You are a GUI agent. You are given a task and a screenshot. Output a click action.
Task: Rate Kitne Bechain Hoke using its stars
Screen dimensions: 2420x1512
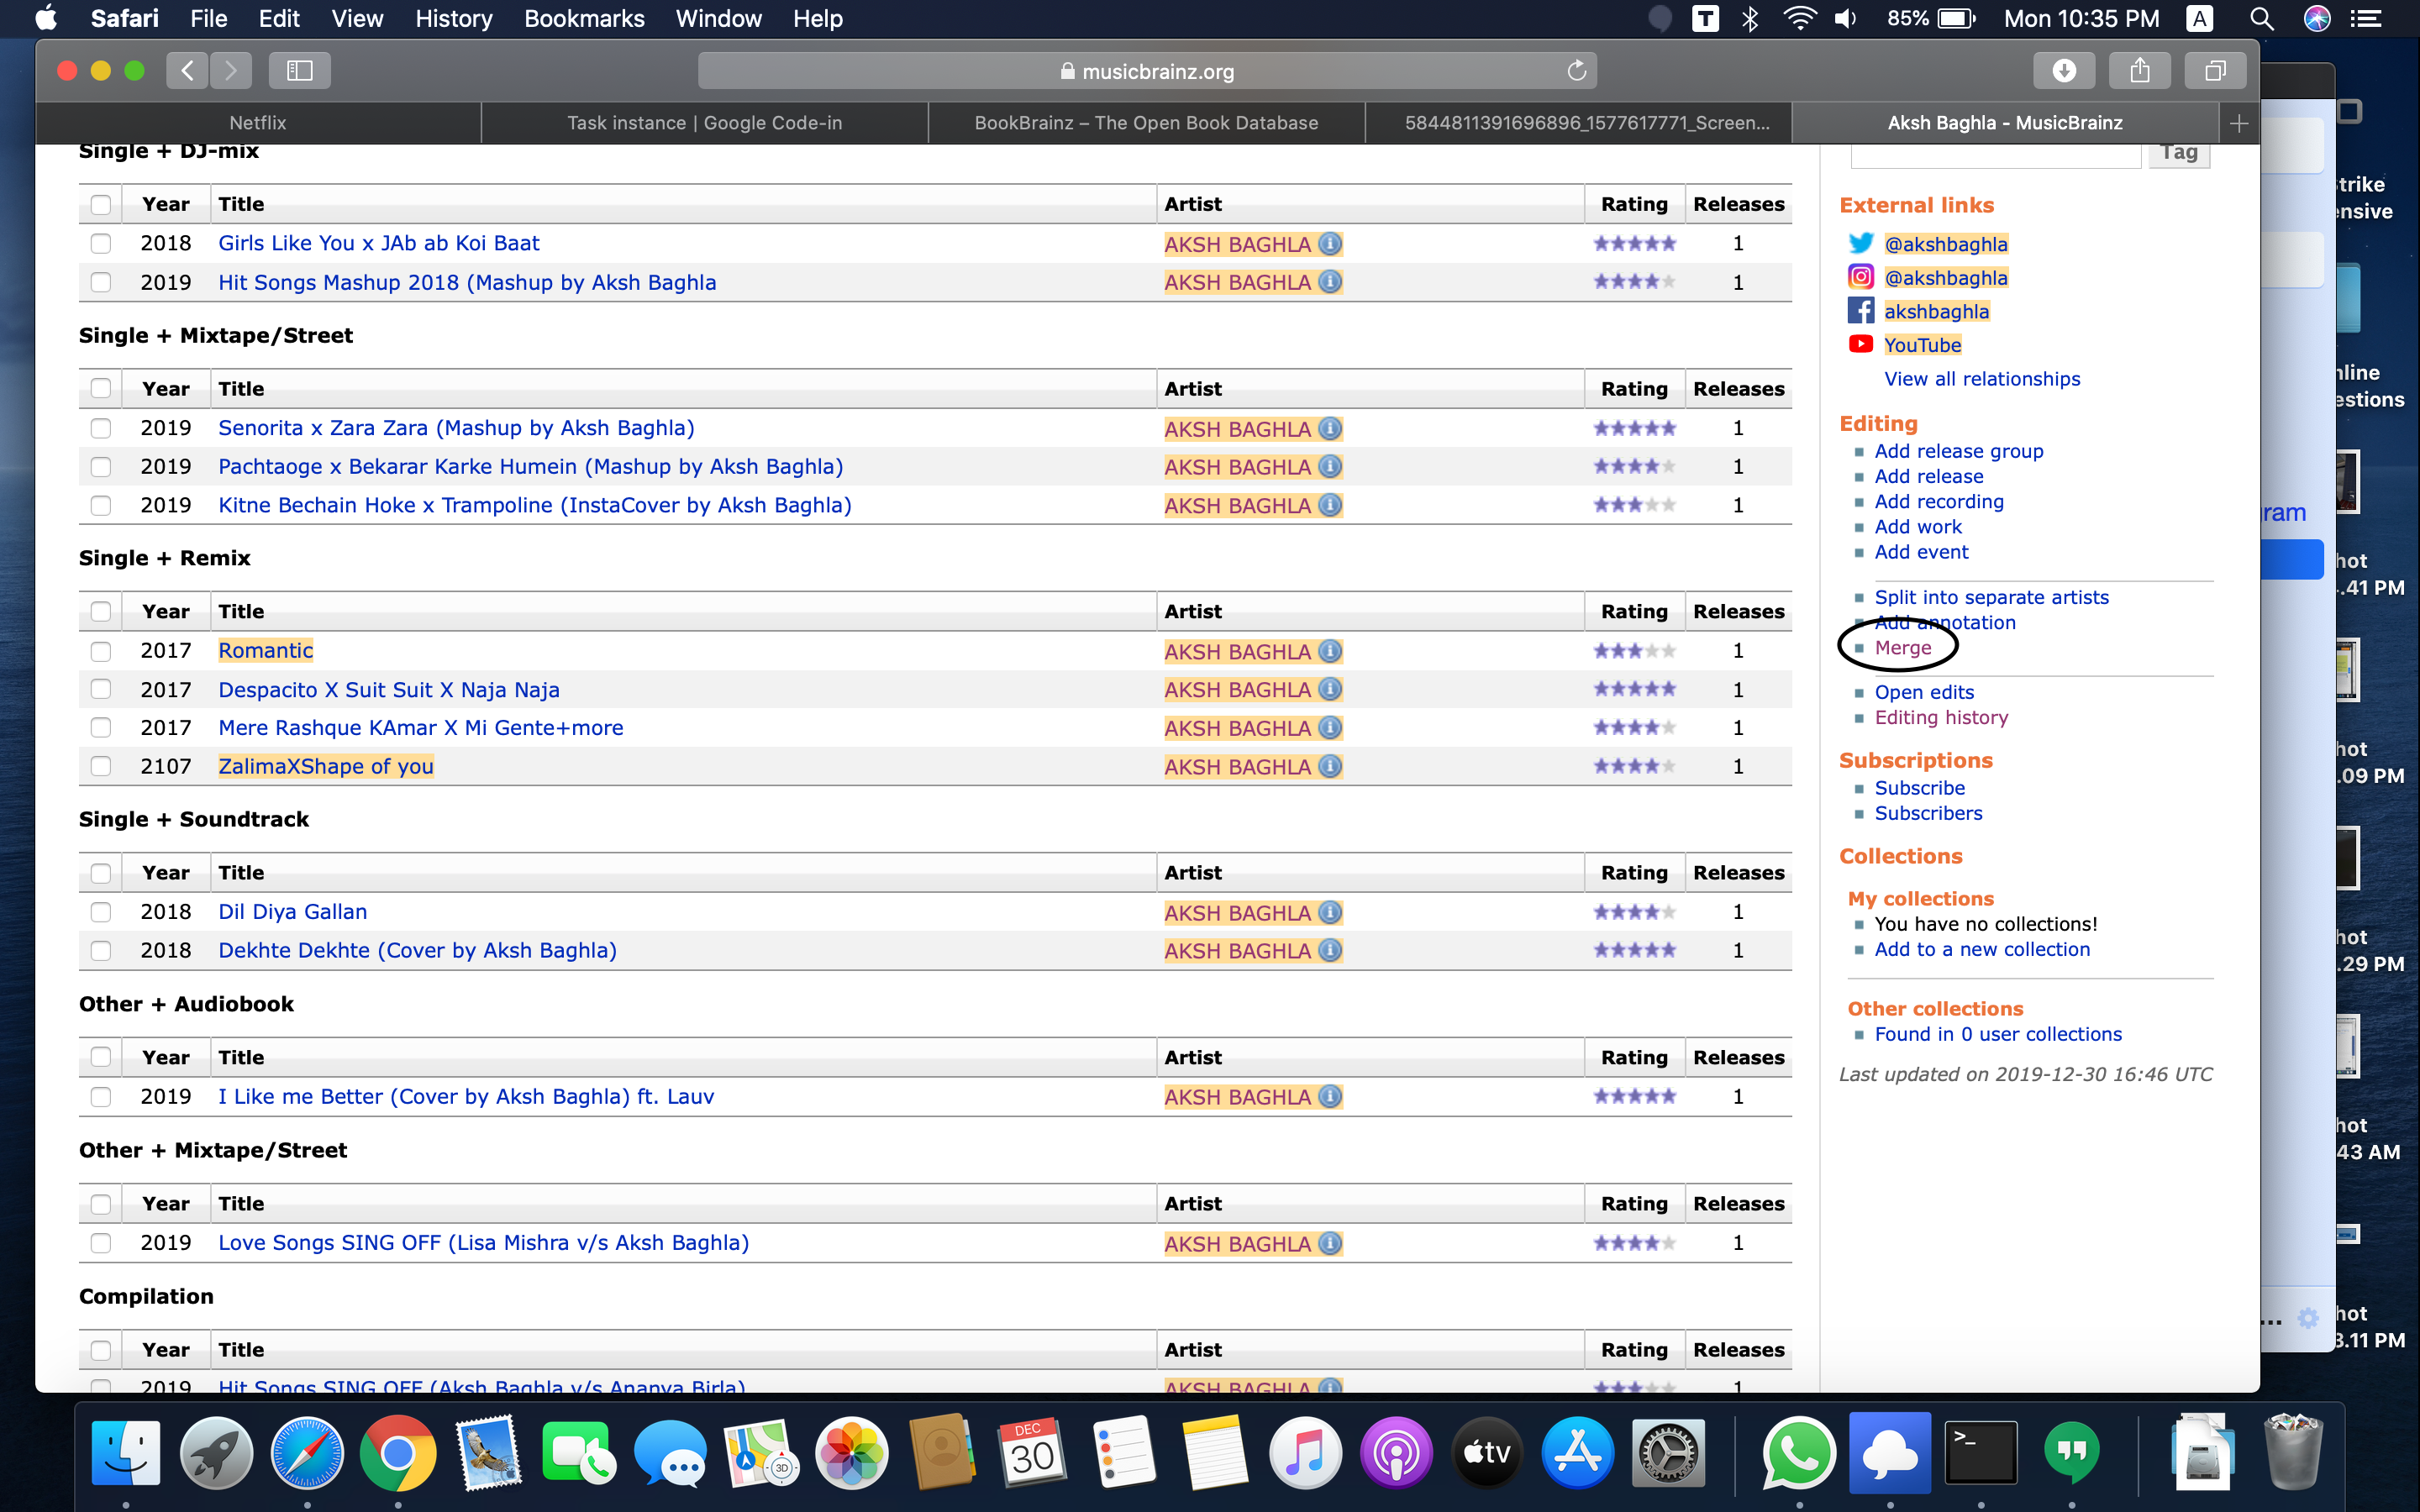click(1634, 505)
